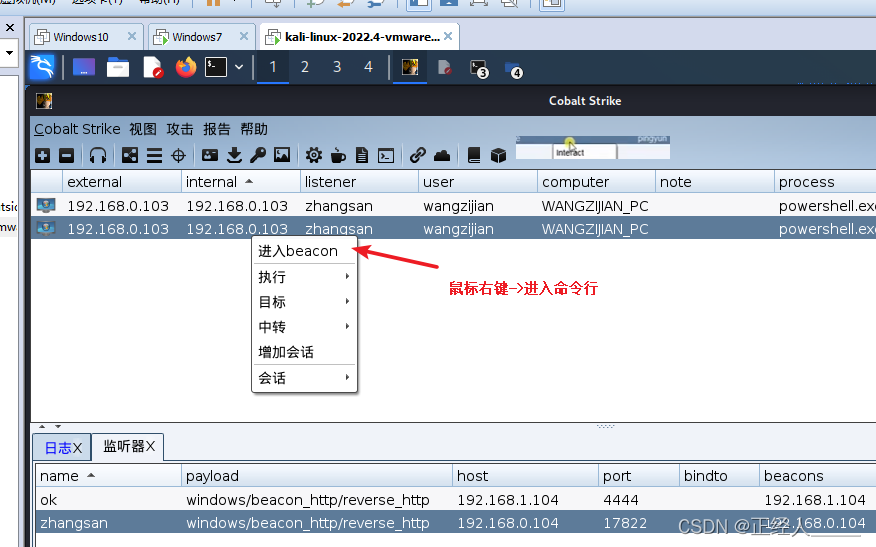Switch to the 日志 tab
The height and width of the screenshot is (547, 876).
coord(63,448)
